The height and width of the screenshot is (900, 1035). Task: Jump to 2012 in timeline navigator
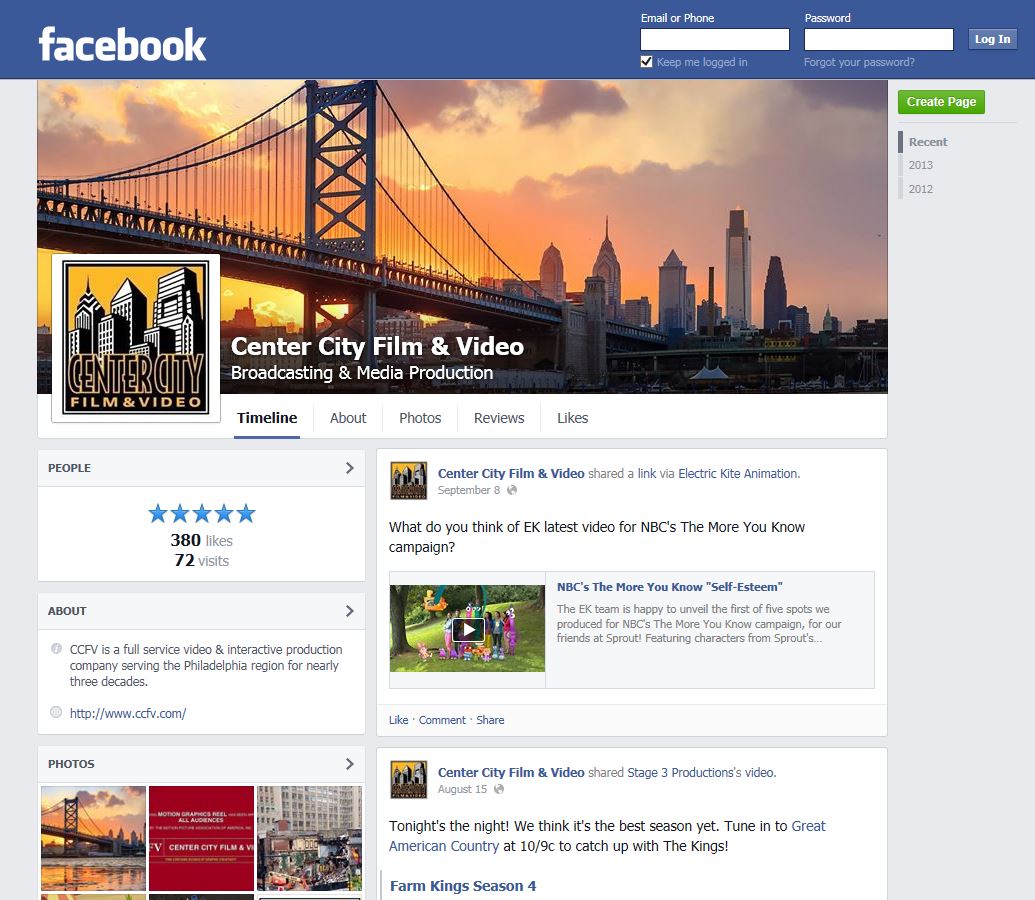point(920,189)
